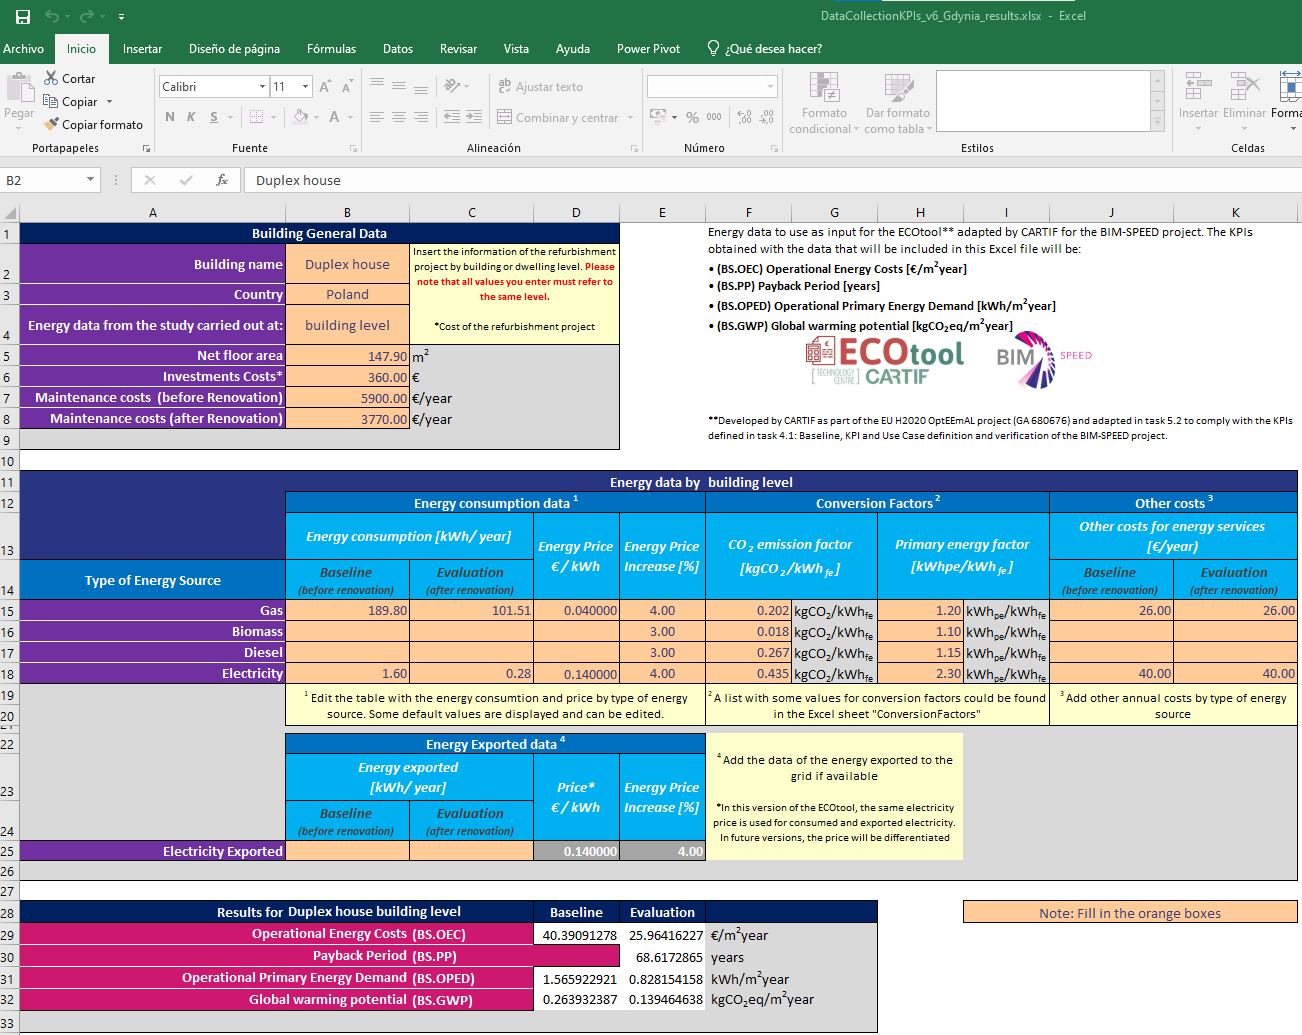Open Formato condicional

click(824, 103)
